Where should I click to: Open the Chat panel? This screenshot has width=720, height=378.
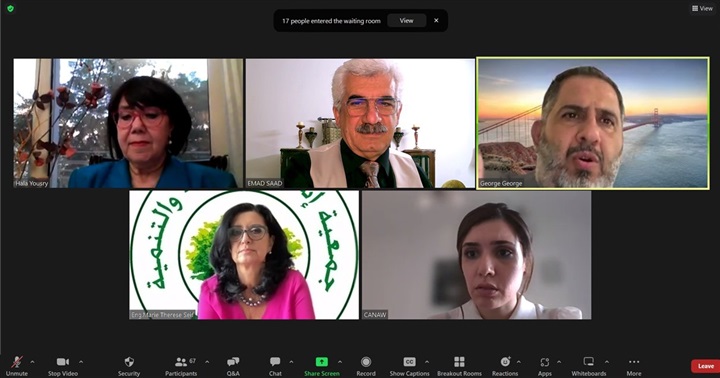point(275,366)
